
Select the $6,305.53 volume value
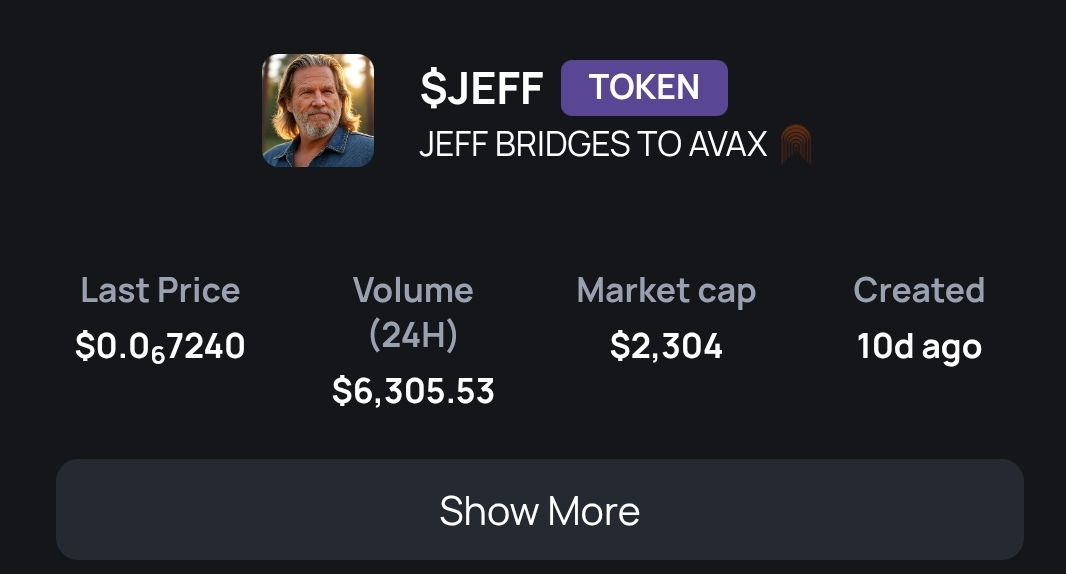click(x=413, y=391)
